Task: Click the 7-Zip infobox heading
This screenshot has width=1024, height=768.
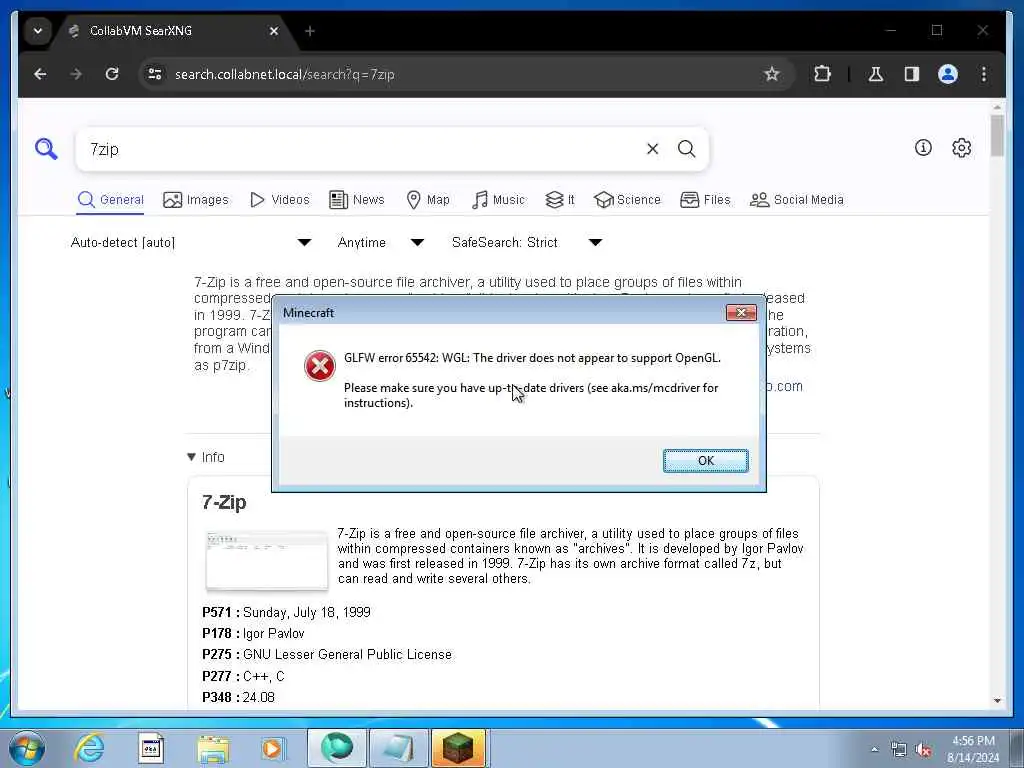Action: 224,502
